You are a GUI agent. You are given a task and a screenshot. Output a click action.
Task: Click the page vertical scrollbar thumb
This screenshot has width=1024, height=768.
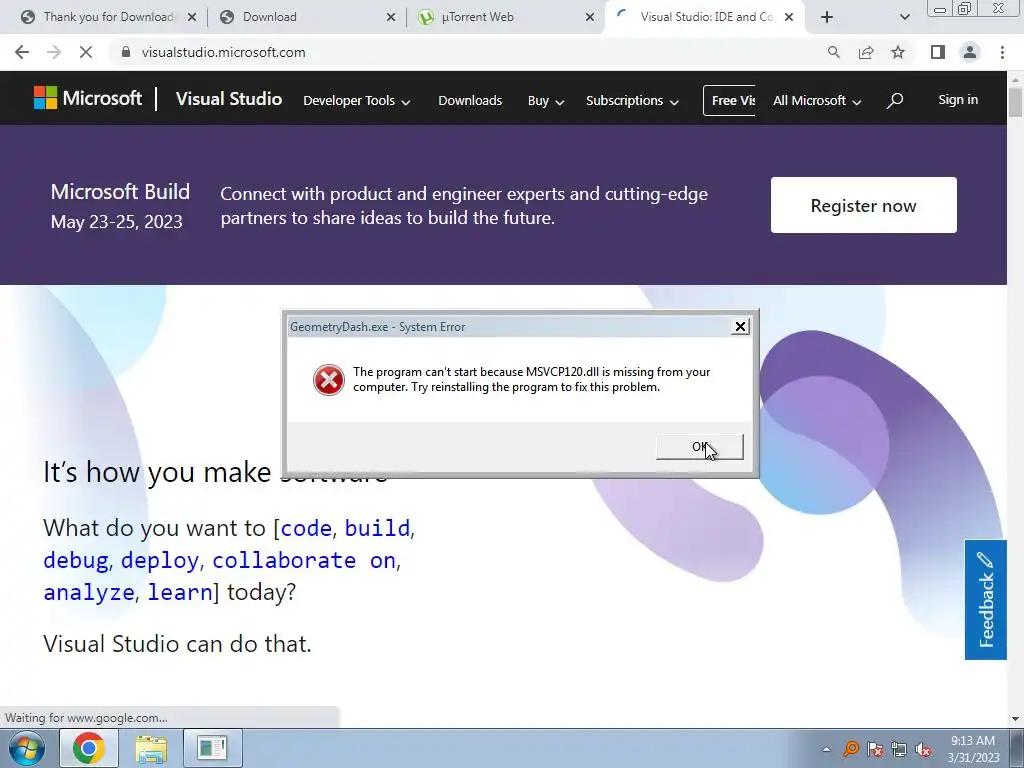[1015, 103]
